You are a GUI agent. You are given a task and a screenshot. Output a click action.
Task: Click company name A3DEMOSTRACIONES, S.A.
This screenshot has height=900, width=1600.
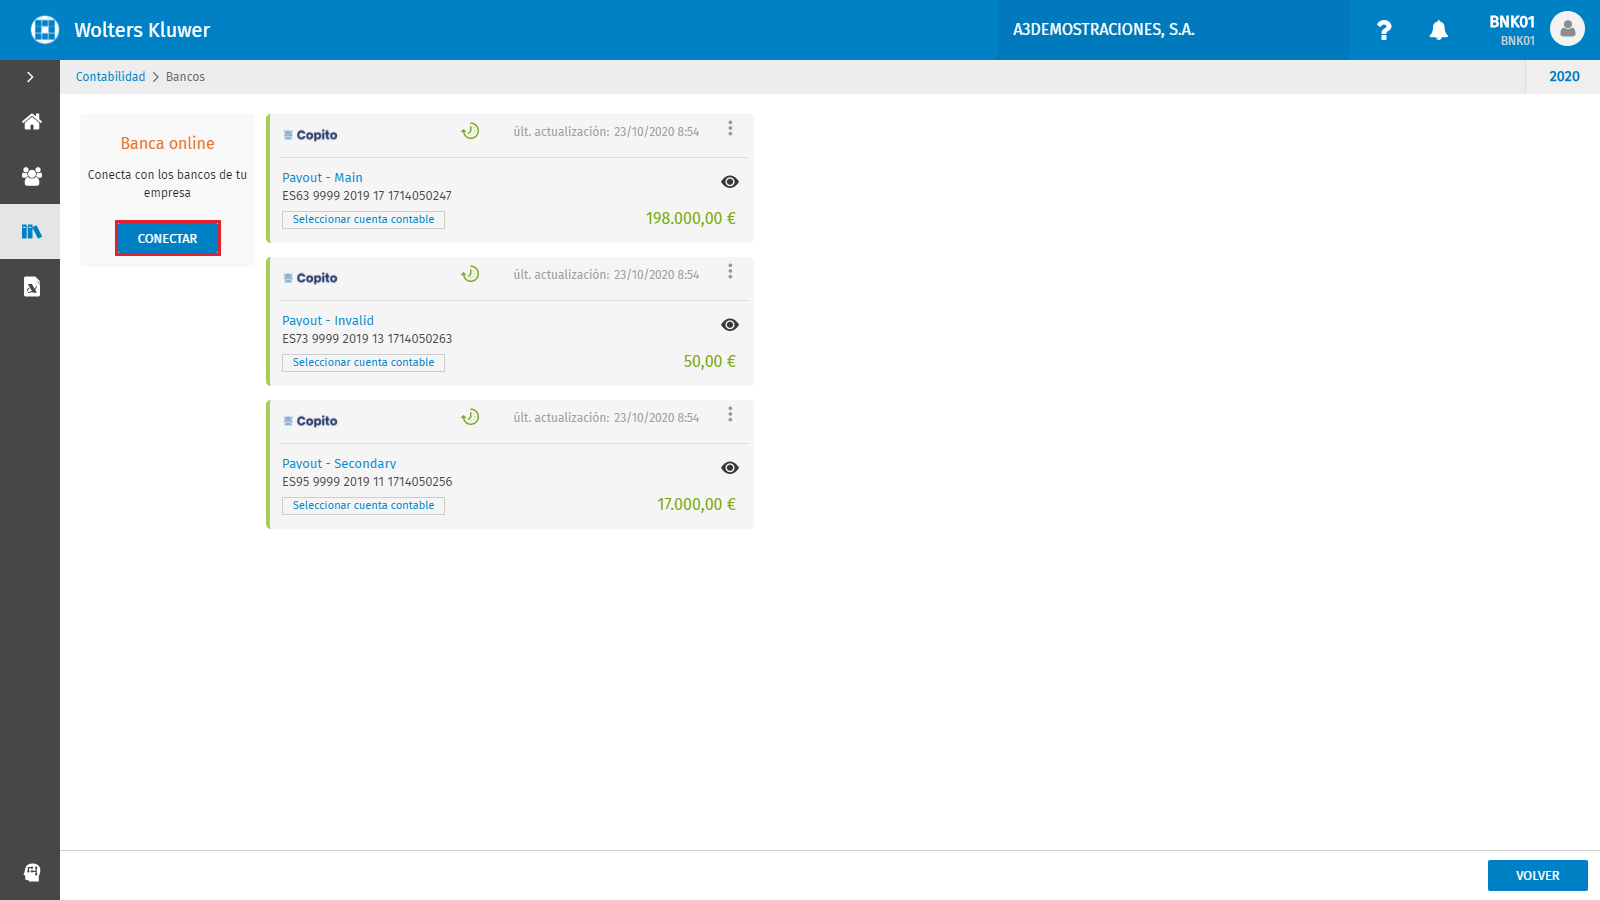[1104, 30]
